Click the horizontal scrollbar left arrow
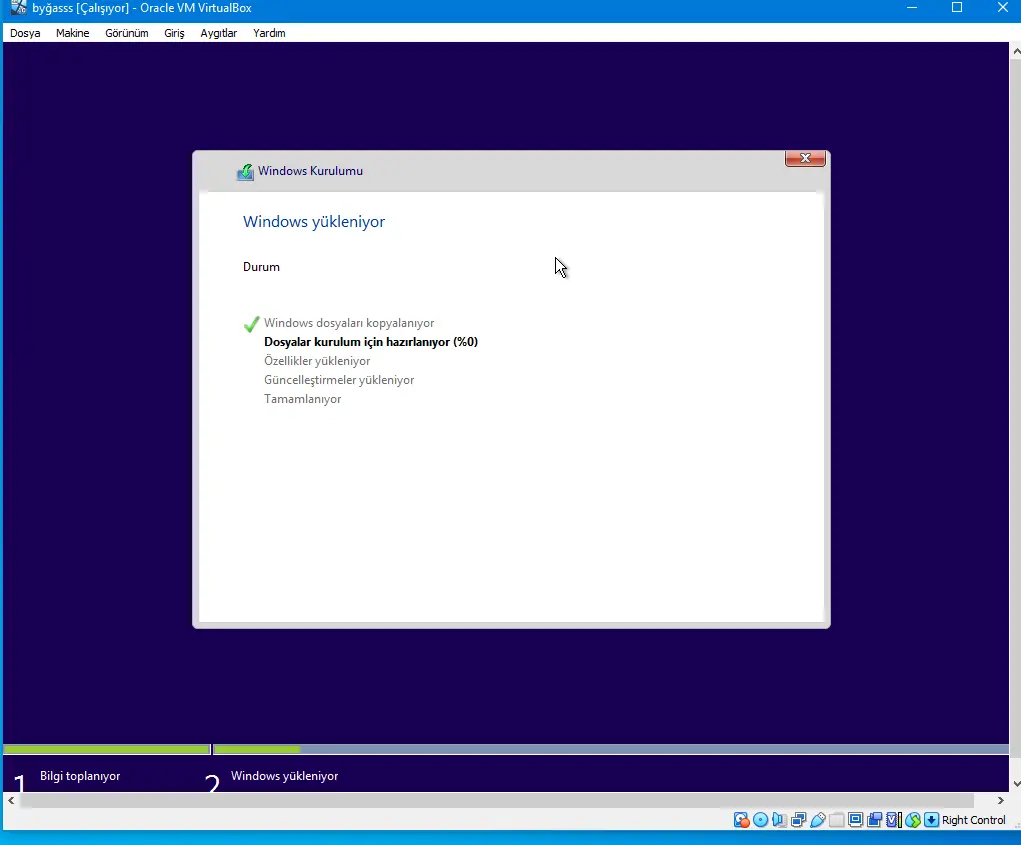The height and width of the screenshot is (845, 1021). tap(11, 800)
